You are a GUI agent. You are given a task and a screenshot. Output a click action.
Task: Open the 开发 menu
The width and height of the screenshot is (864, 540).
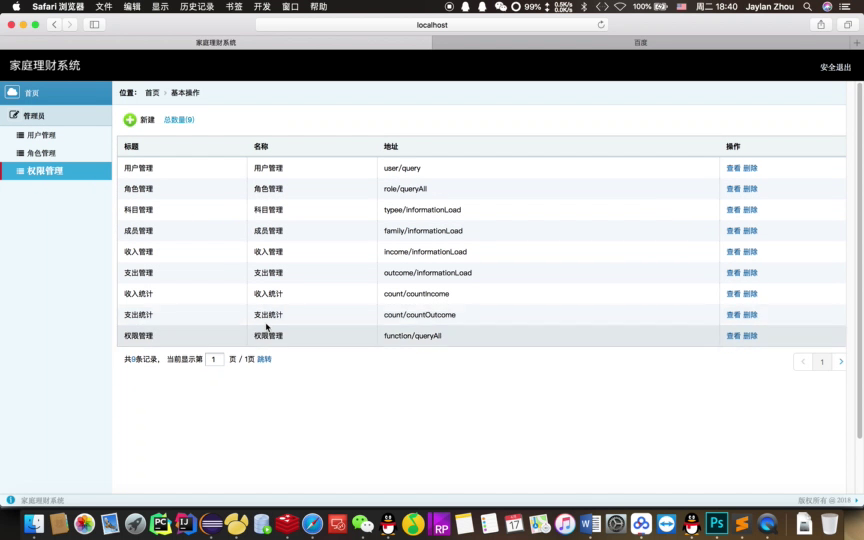click(x=262, y=7)
